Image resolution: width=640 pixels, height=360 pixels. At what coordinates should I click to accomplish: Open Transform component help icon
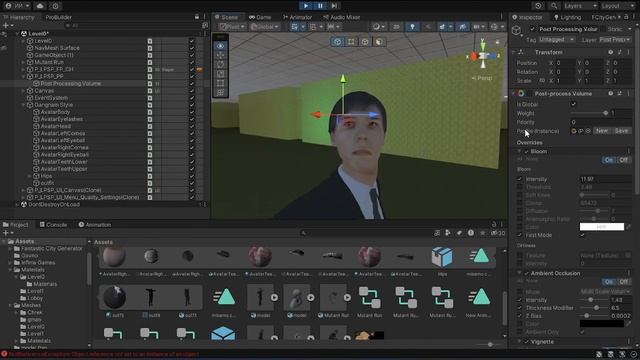point(611,52)
